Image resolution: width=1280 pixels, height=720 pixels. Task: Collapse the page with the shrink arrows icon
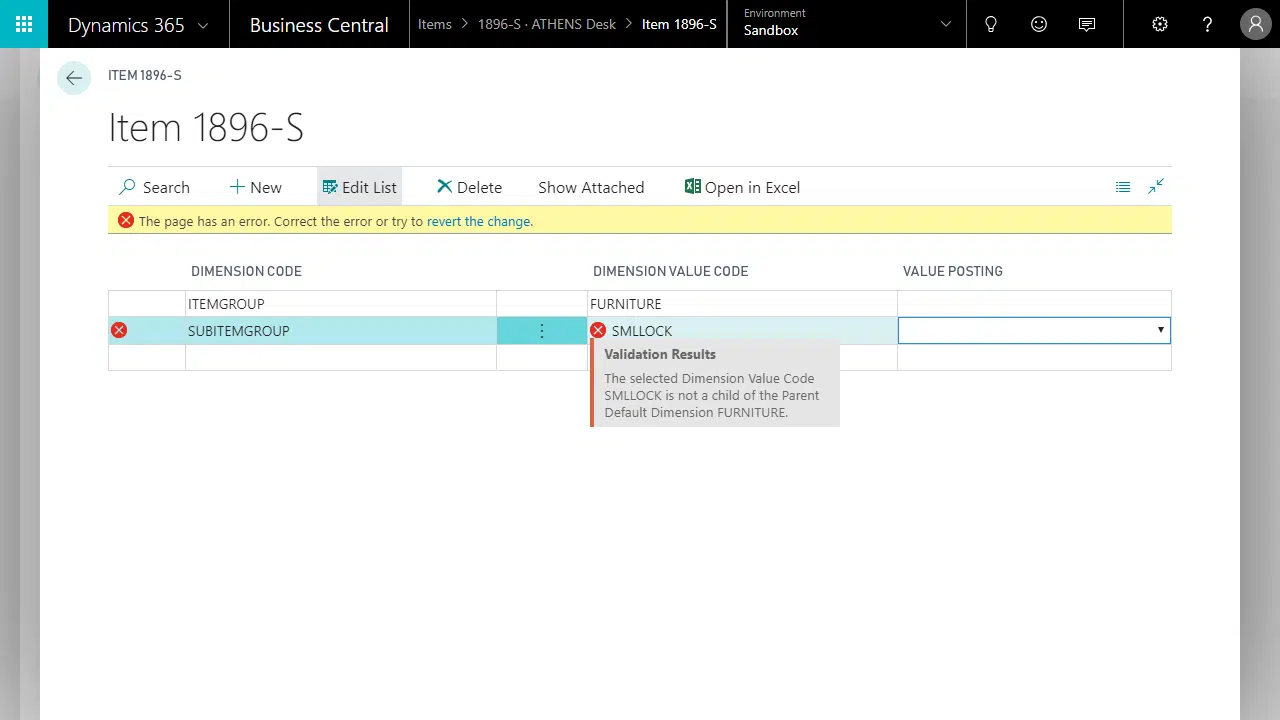(x=1156, y=186)
